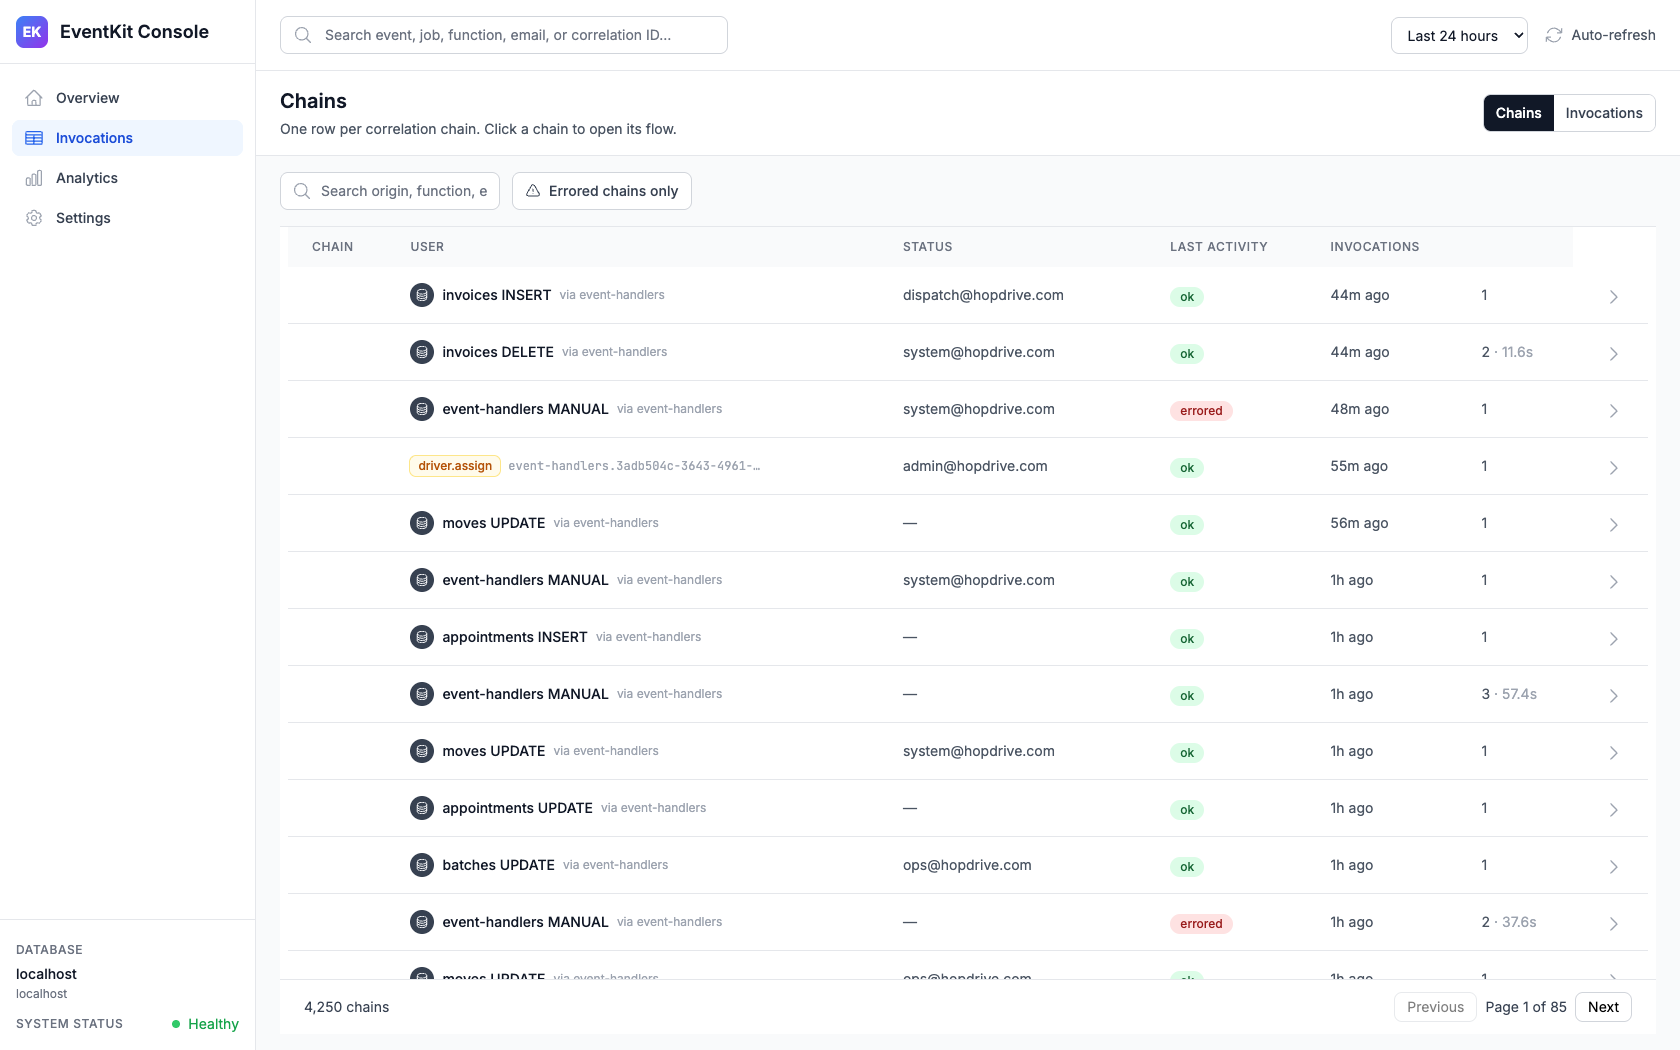Go to the Next page
Image resolution: width=1680 pixels, height=1050 pixels.
1603,1007
